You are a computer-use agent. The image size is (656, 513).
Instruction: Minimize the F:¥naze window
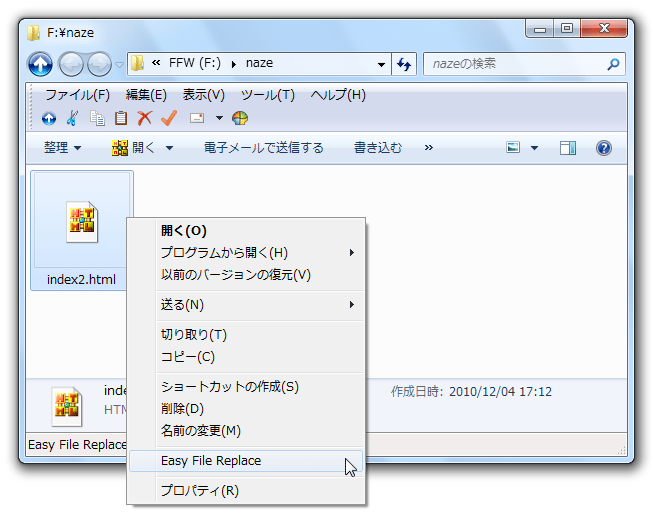tap(540, 29)
